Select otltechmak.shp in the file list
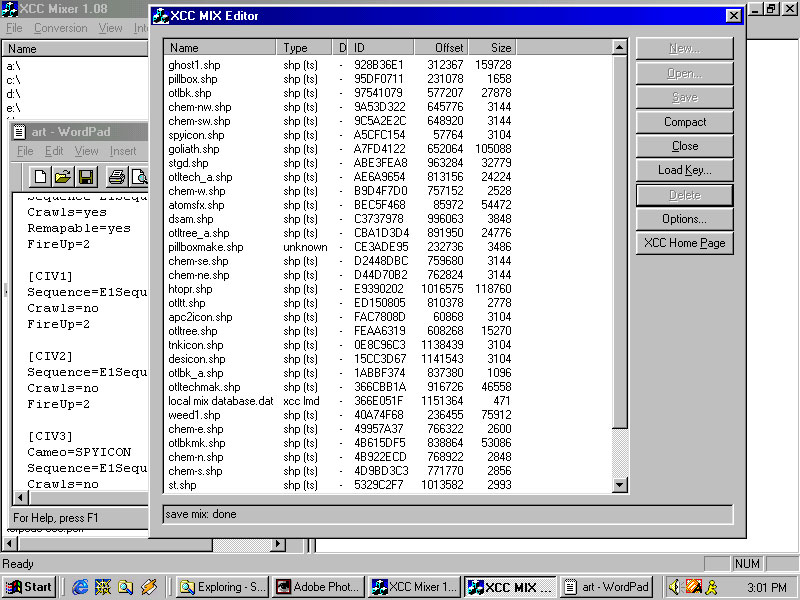The height and width of the screenshot is (600, 800). click(x=204, y=387)
